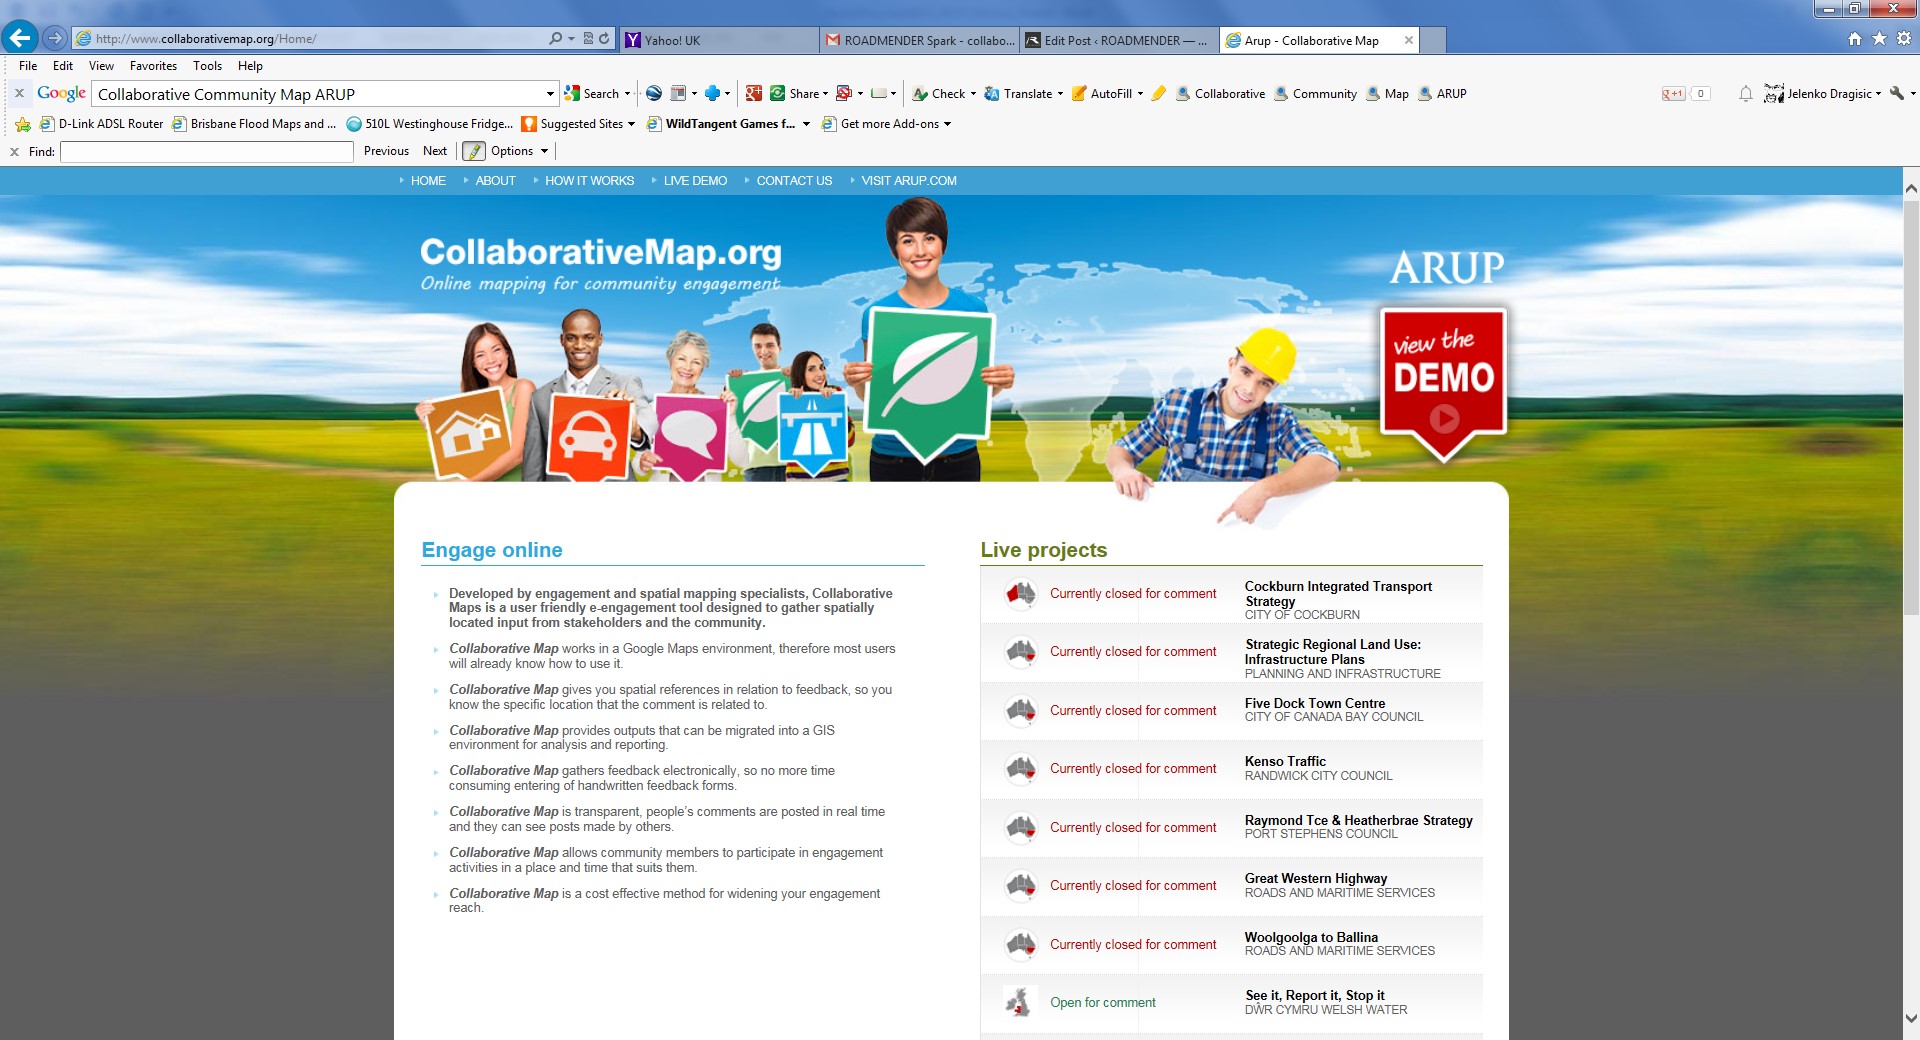This screenshot has width=1920, height=1040.
Task: Expand the Google search box dropdown arrow
Action: [549, 94]
